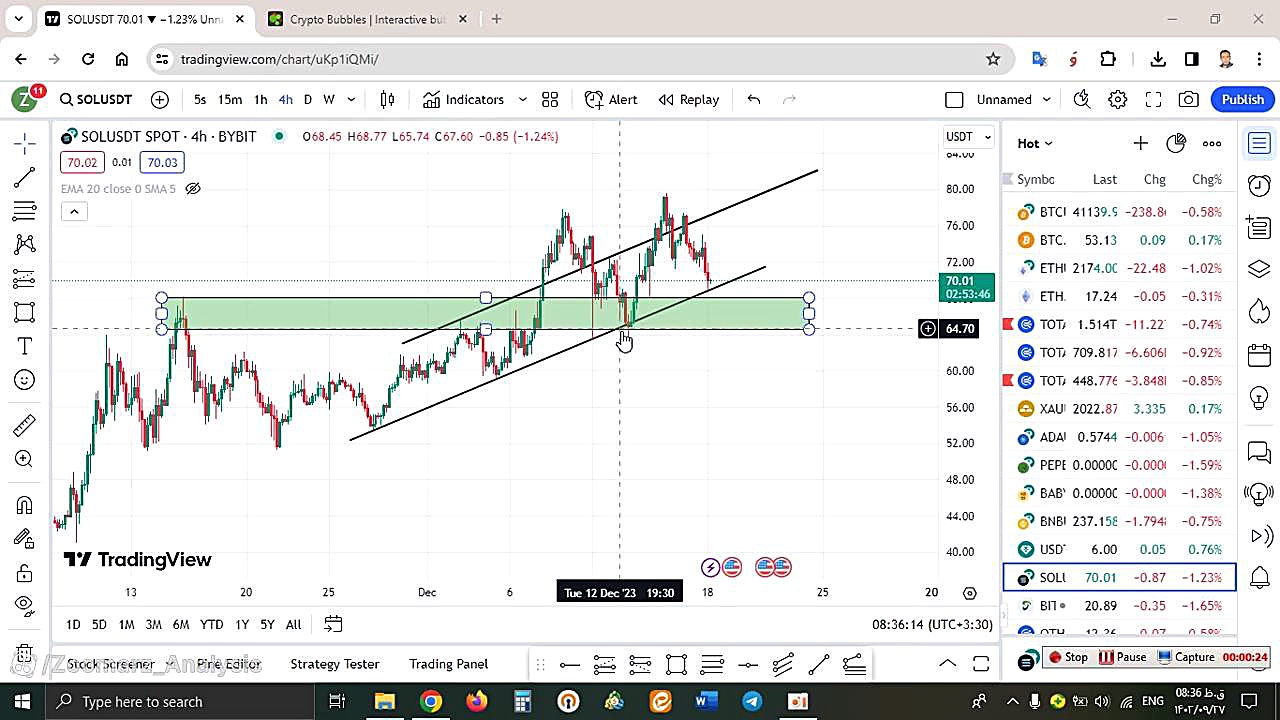Open the Indicators dialog

pos(463,99)
